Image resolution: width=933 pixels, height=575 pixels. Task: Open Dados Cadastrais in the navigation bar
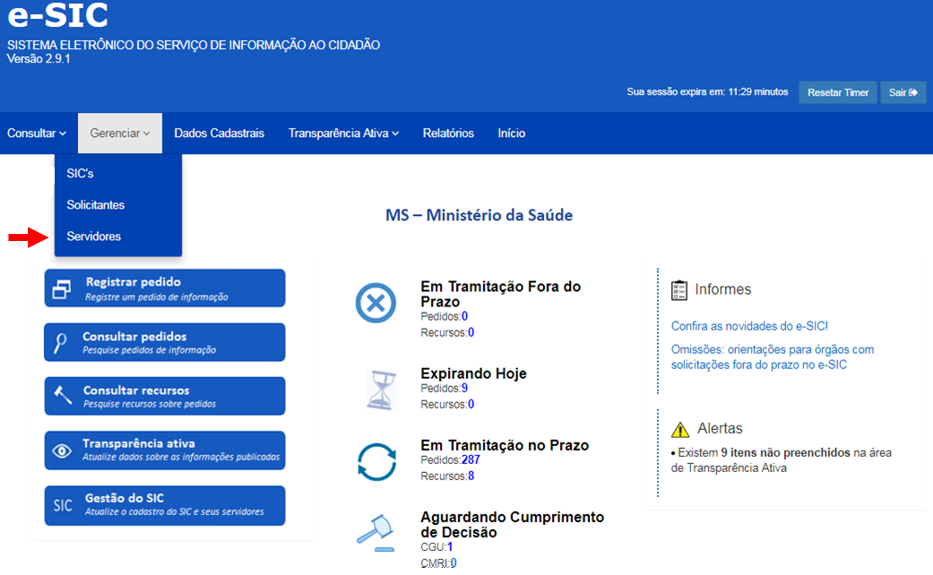click(219, 133)
